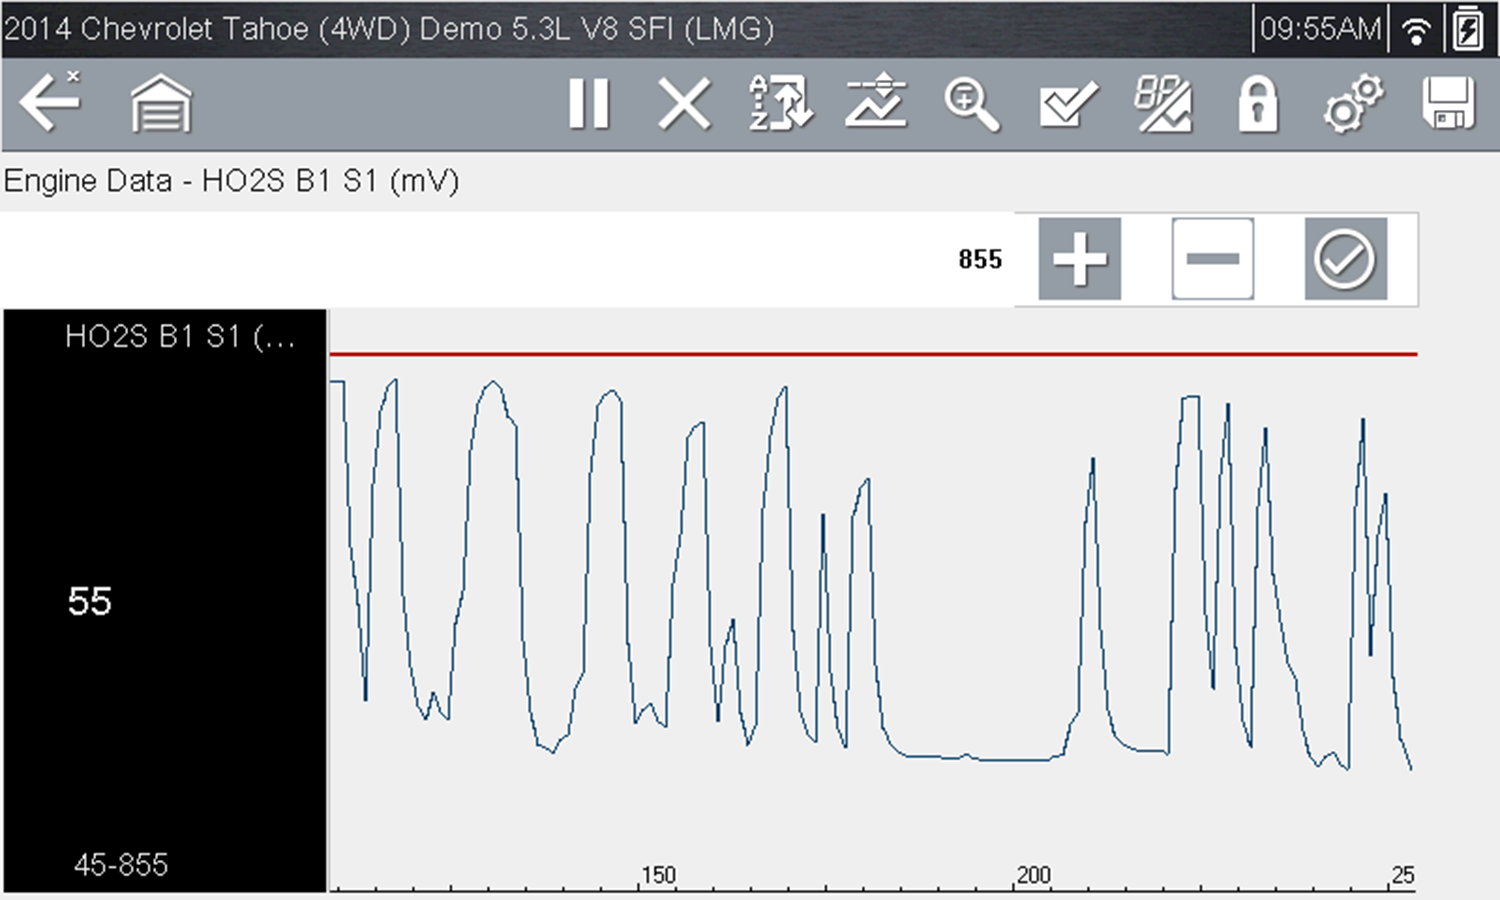This screenshot has height=900, width=1500.
Task: Decrease trigger level with minus button
Action: click(x=1212, y=259)
